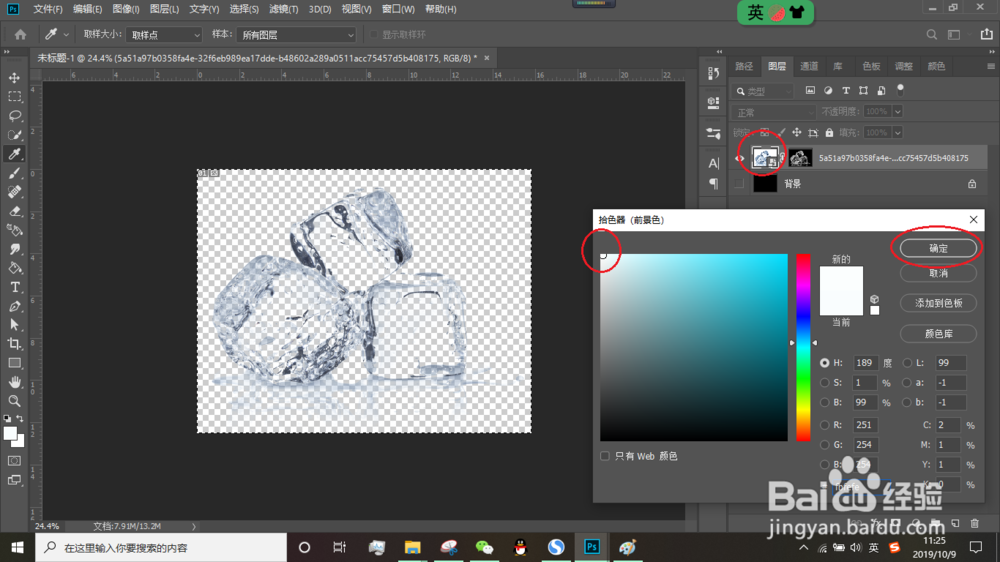Screen dimensions: 1000x562
Task: Select the Crop tool
Action: (x=14, y=344)
